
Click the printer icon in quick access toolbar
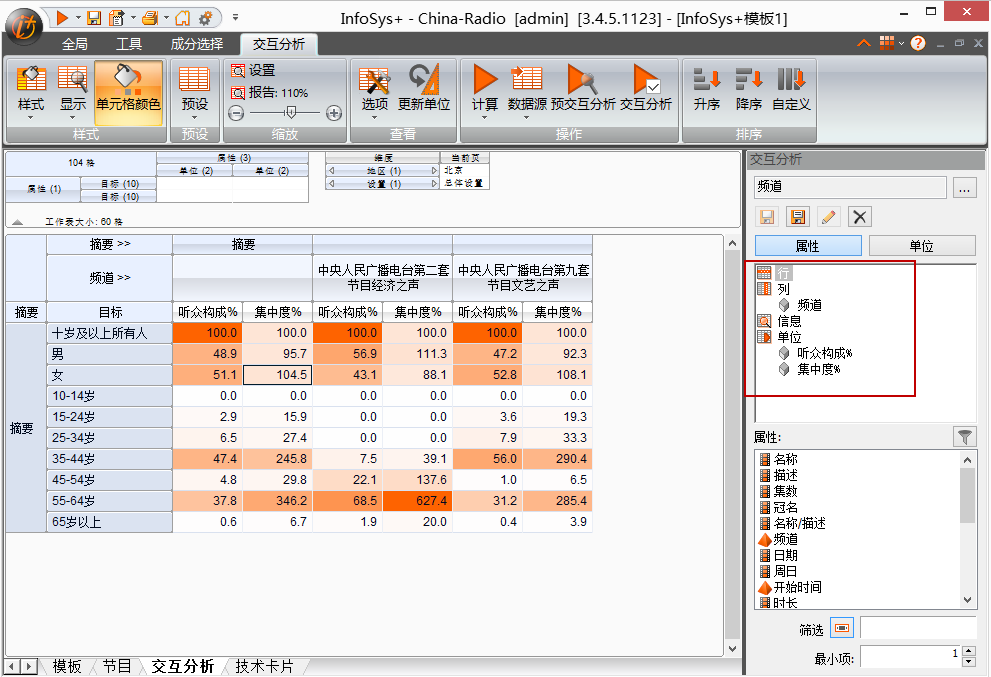(150, 18)
